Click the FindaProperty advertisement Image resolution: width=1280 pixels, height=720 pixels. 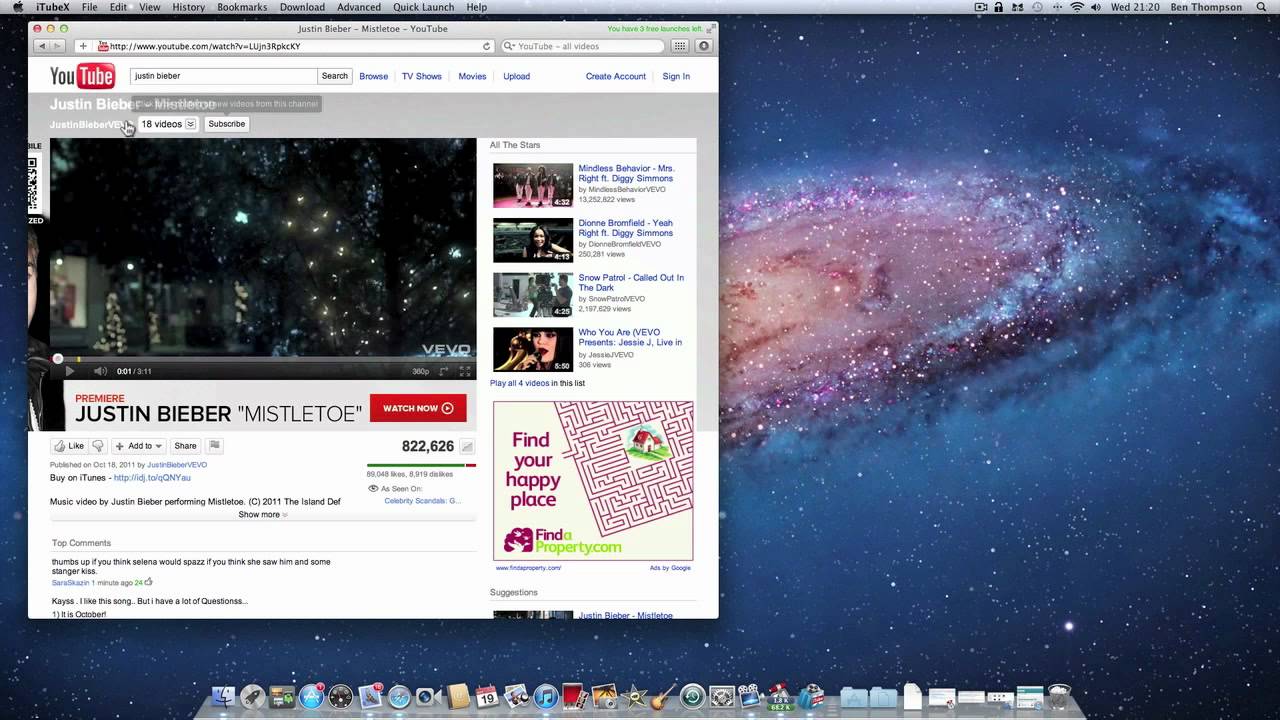point(593,481)
